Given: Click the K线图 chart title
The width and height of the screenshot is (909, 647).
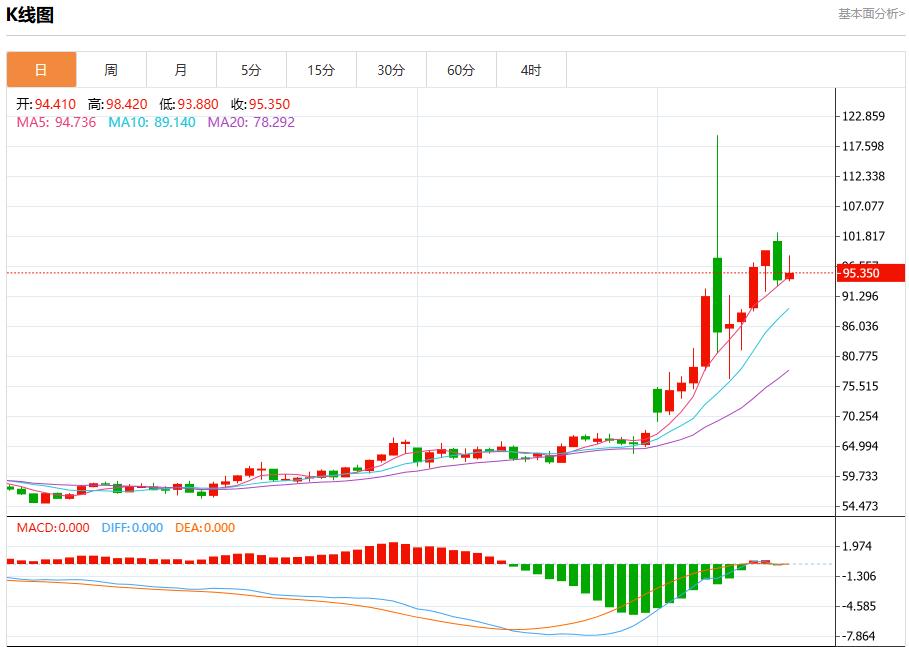Looking at the screenshot, I should click(x=30, y=15).
